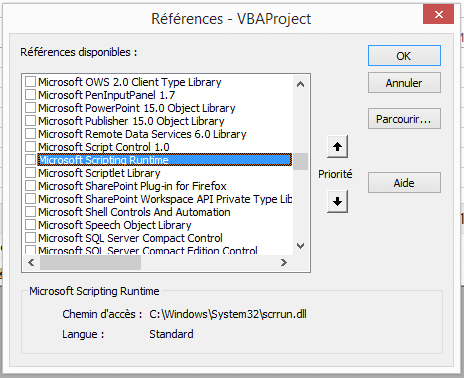This screenshot has width=464, height=378.
Task: Select Microsoft OWS 2.0 Client Type Library text
Action: [x=130, y=82]
